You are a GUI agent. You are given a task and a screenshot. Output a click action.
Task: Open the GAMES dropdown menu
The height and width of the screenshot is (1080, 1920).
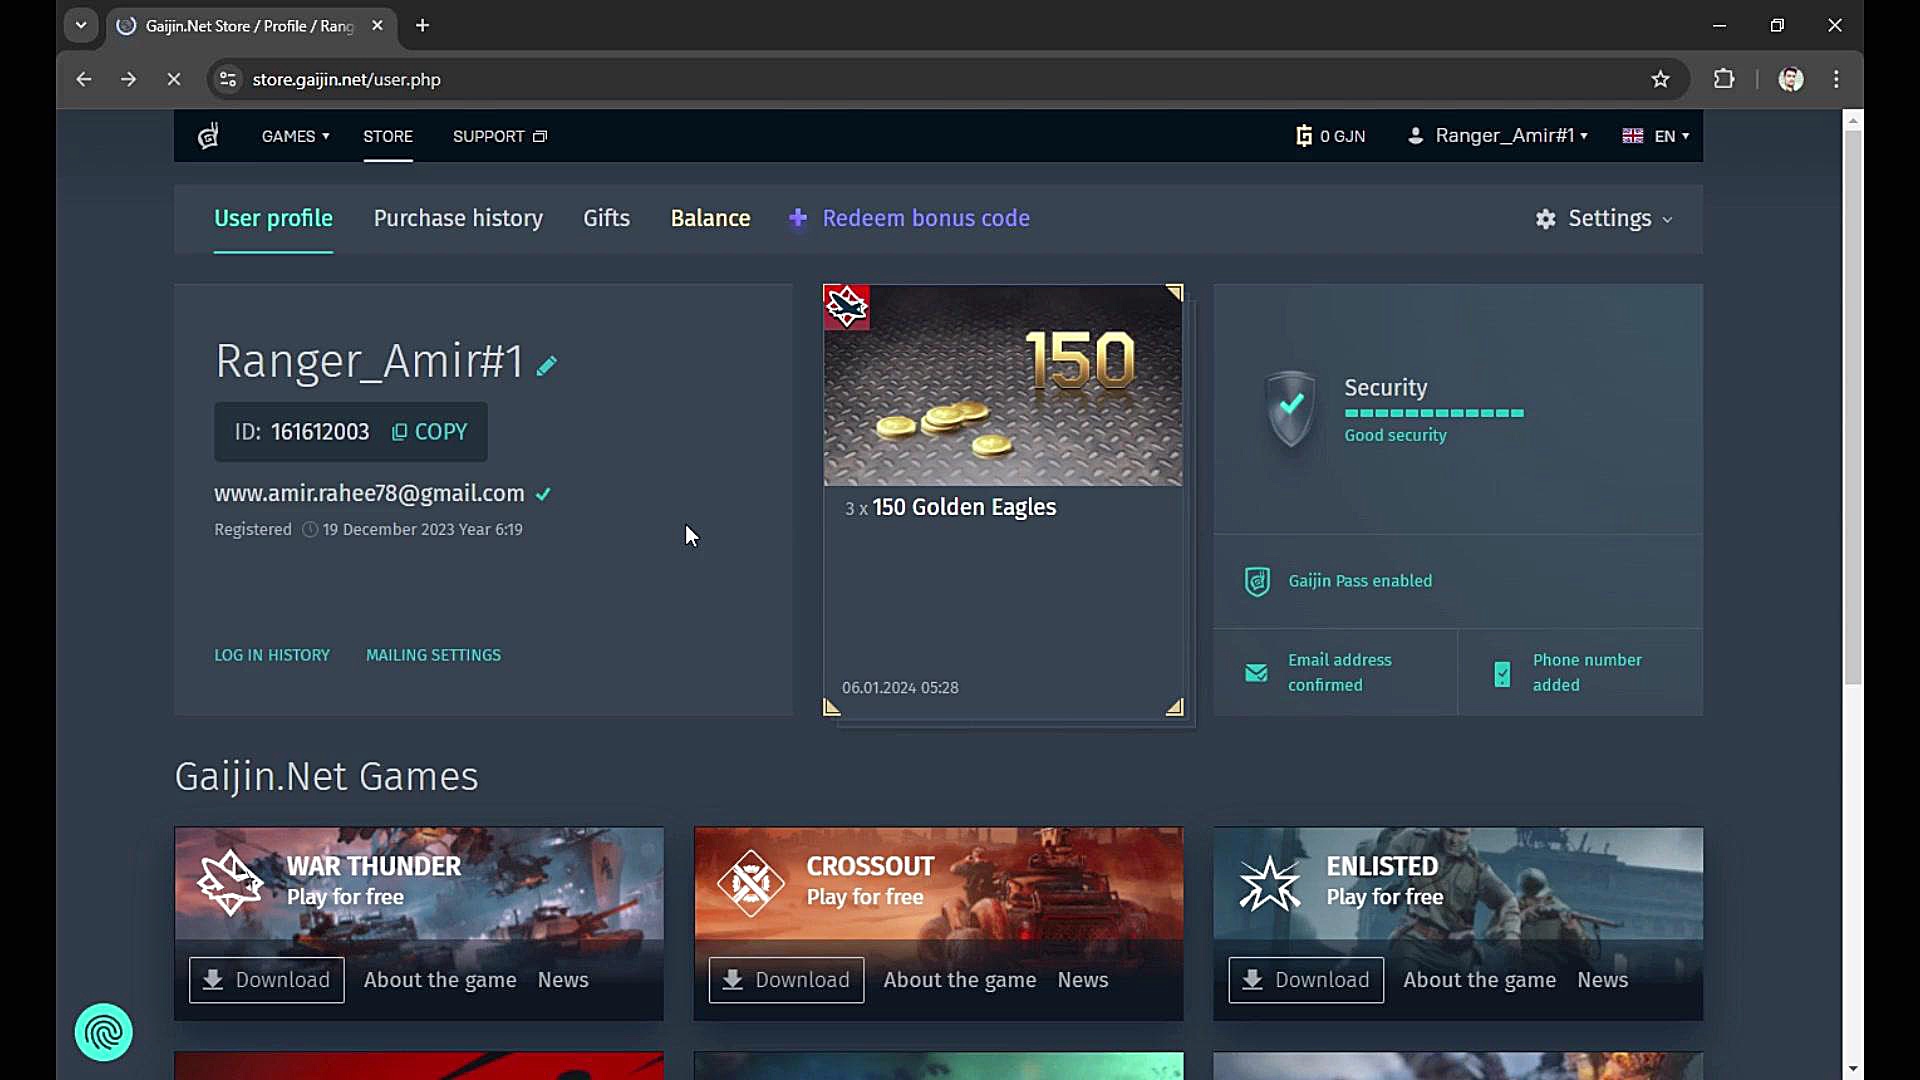(x=295, y=136)
